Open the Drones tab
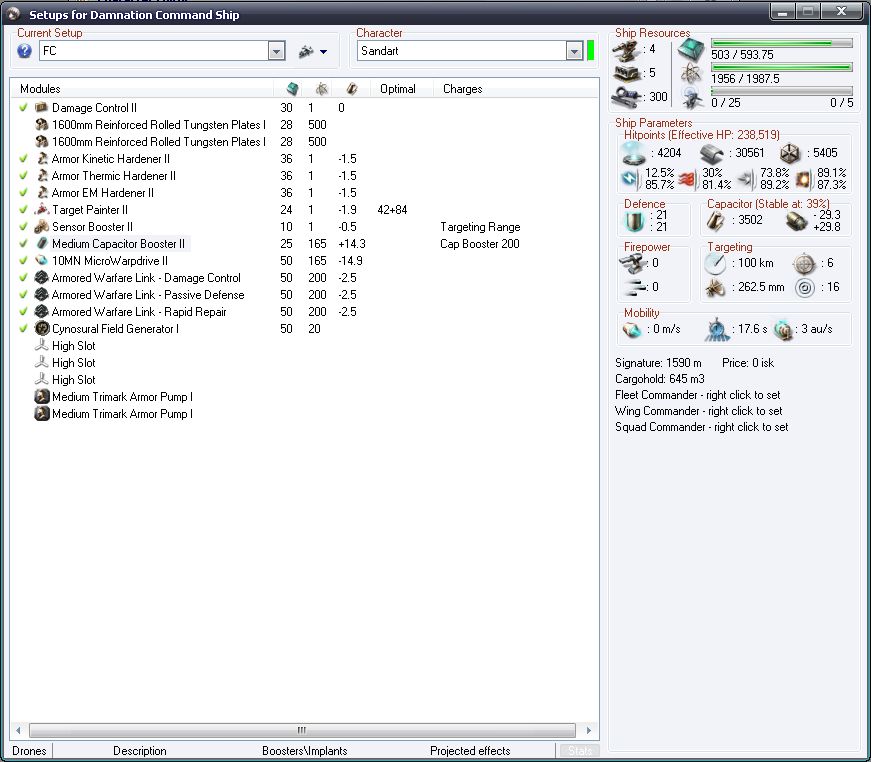The width and height of the screenshot is (871, 762). click(x=29, y=751)
